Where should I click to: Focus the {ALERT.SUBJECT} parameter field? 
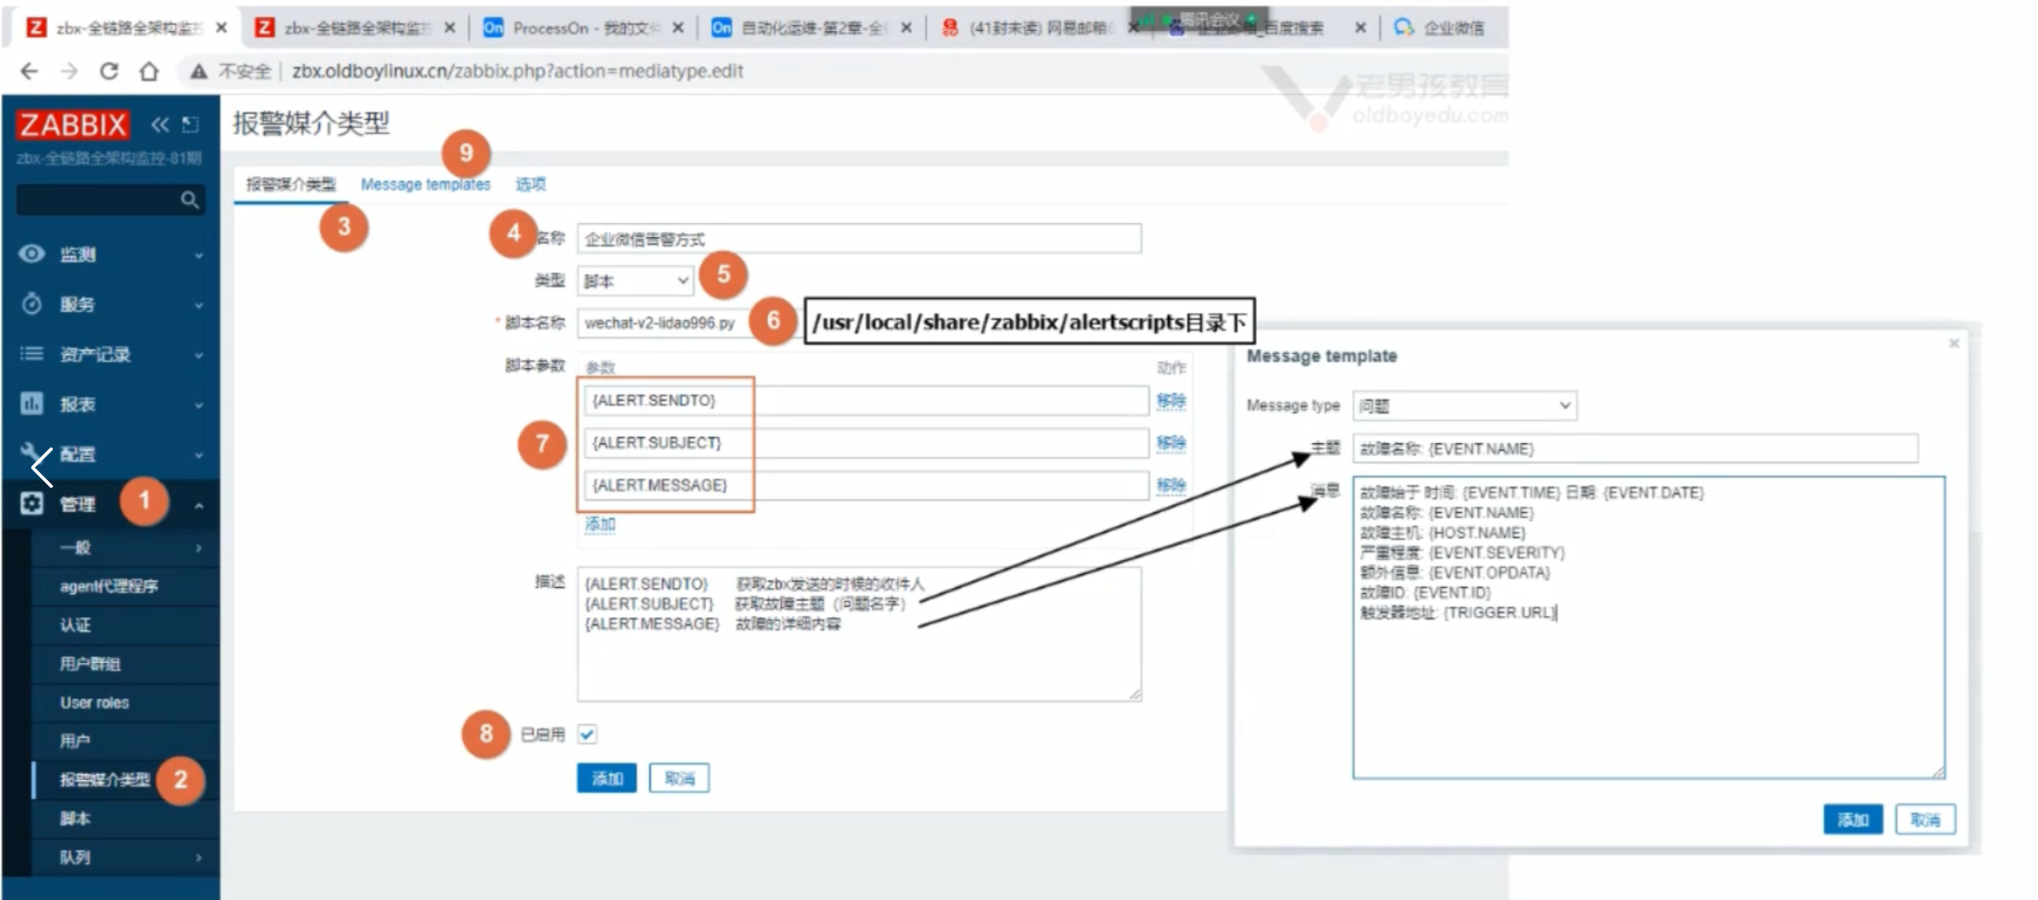coord(866,442)
